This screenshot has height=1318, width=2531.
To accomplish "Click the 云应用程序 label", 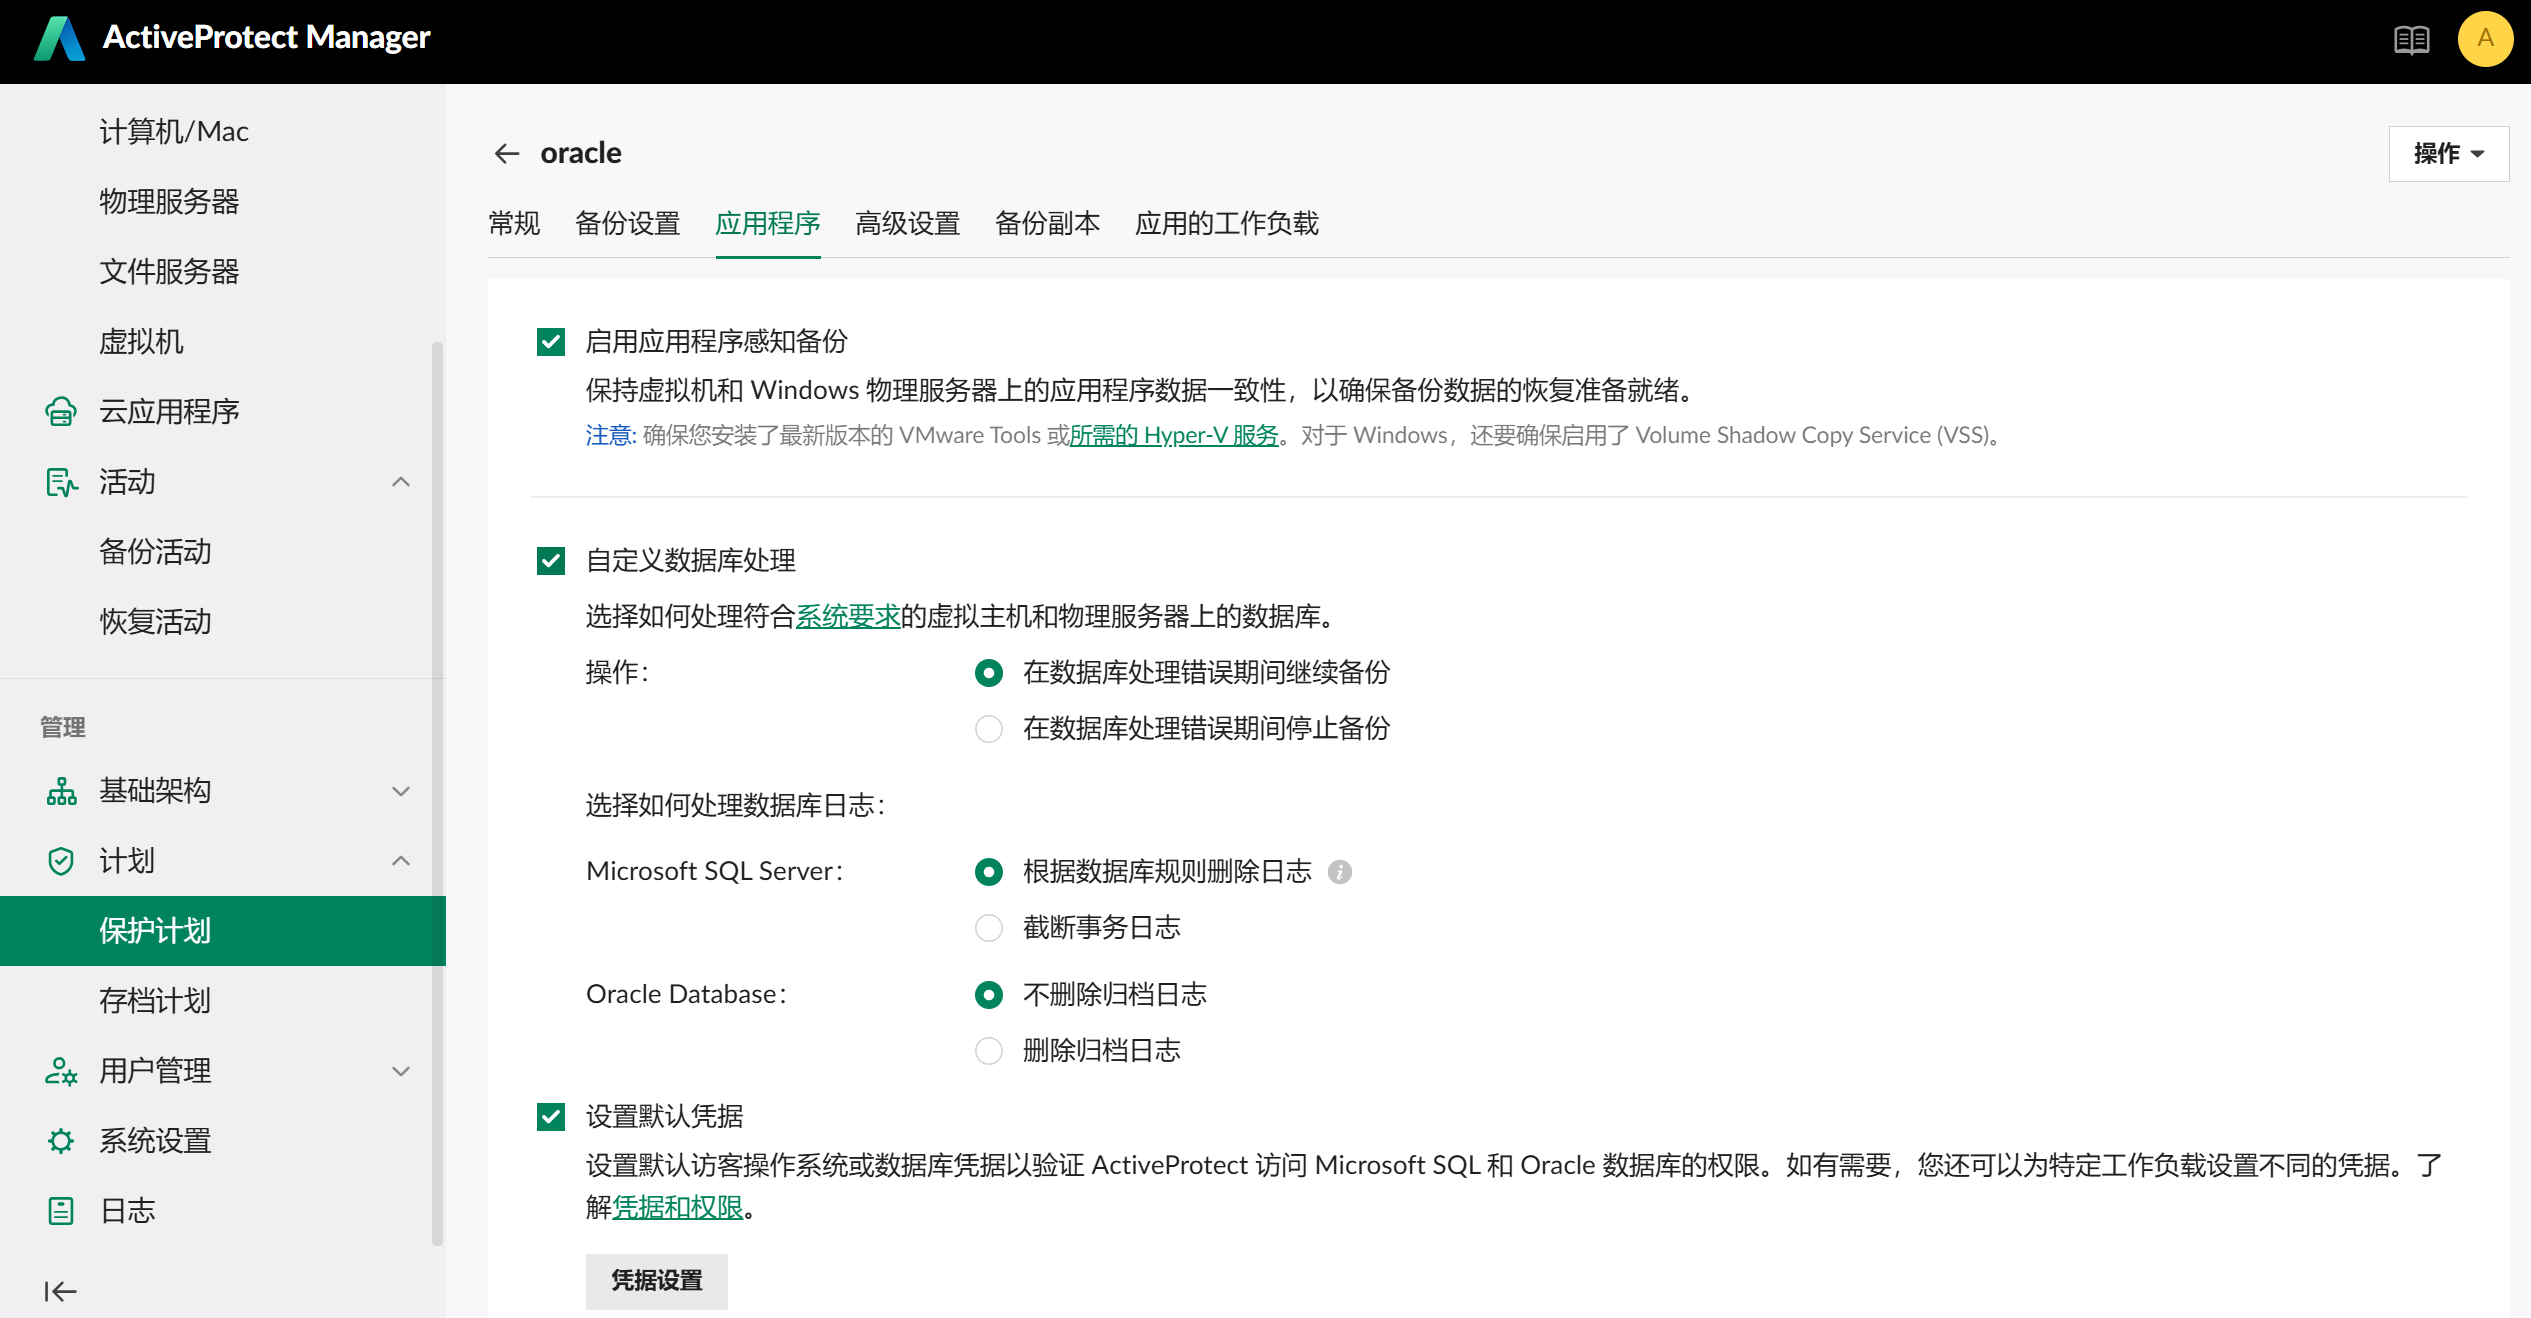I will pos(169,412).
